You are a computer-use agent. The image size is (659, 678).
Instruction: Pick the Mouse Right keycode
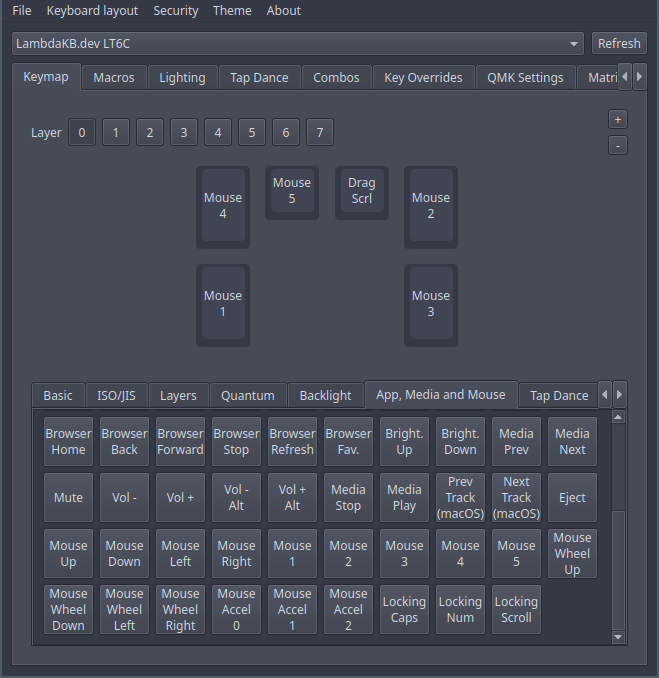[x=236, y=553]
